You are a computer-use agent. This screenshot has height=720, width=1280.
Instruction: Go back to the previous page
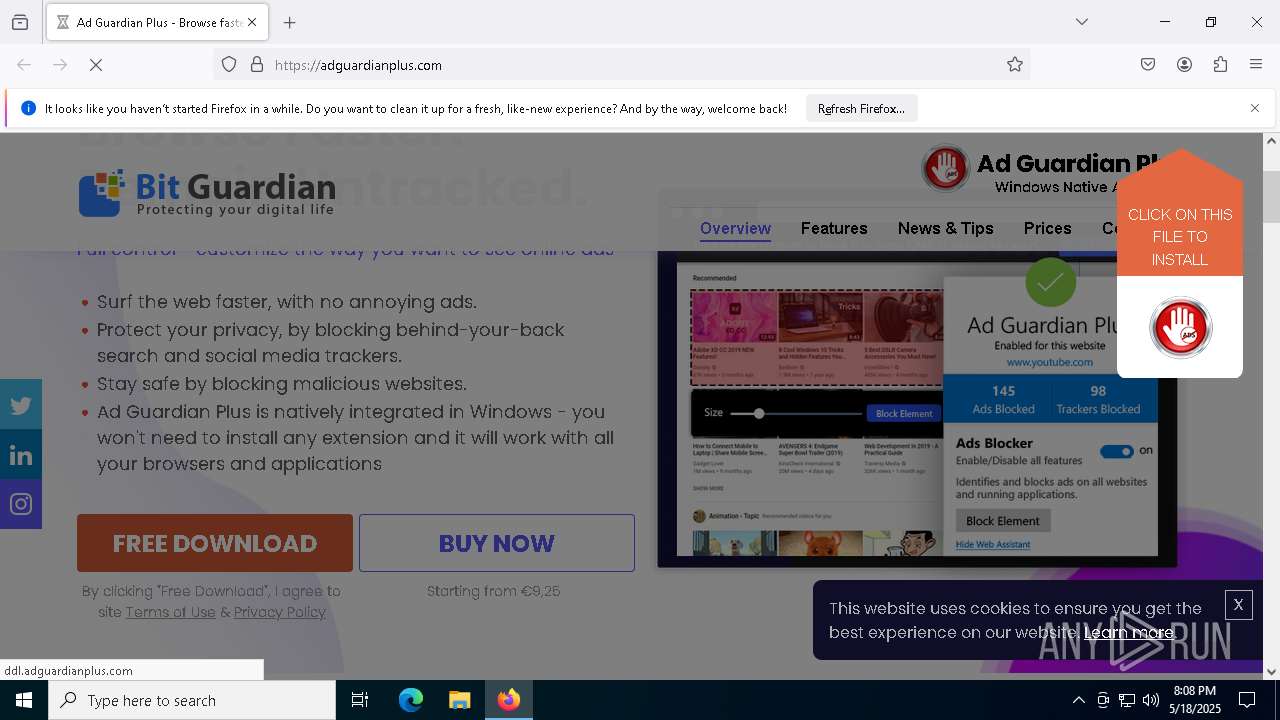[24, 65]
